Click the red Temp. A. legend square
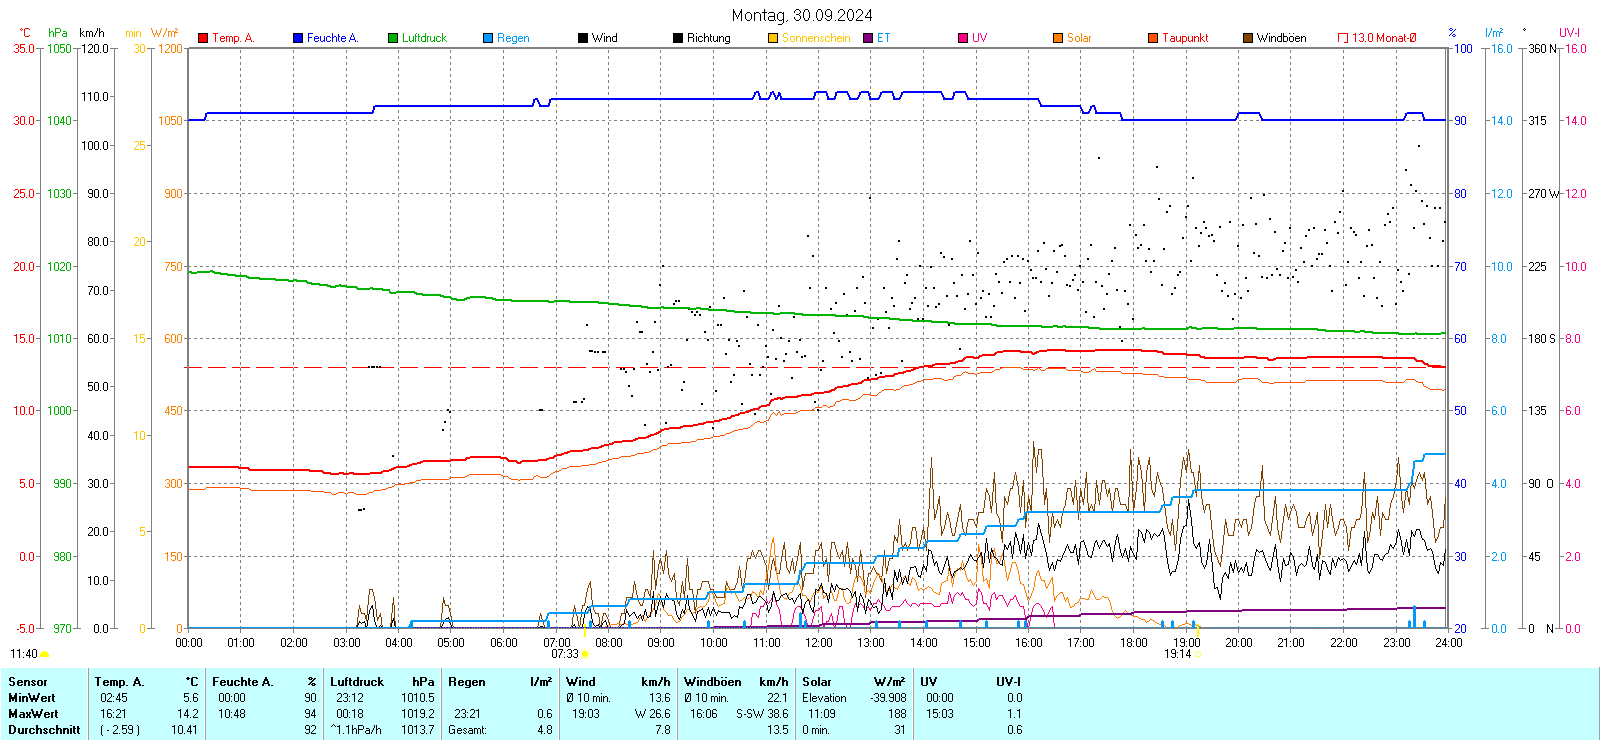 [203, 38]
